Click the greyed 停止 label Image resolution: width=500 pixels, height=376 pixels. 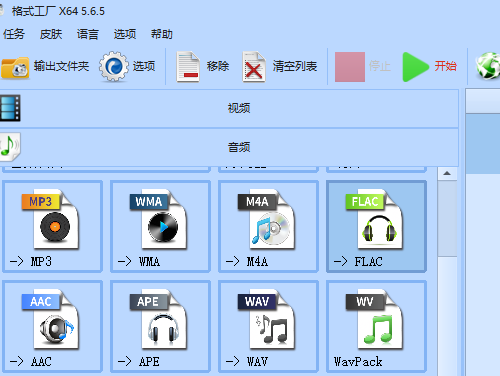pos(380,66)
